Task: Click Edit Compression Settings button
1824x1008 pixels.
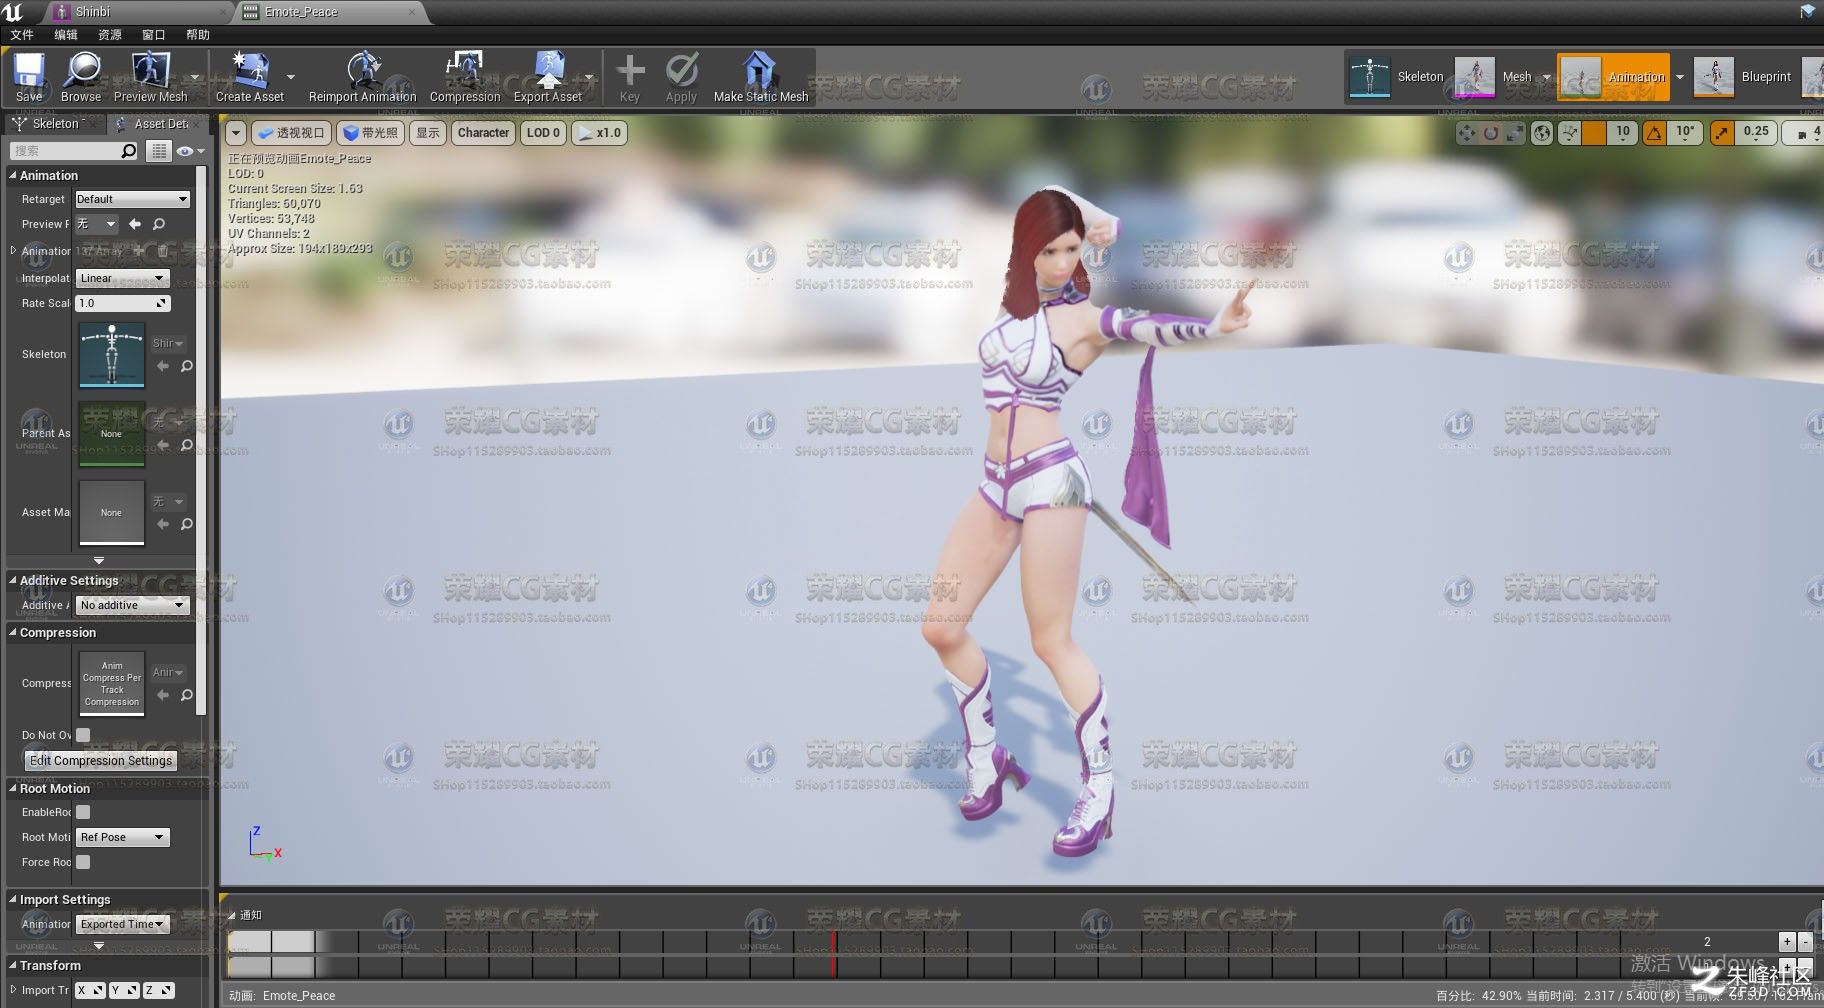Action: (x=101, y=761)
